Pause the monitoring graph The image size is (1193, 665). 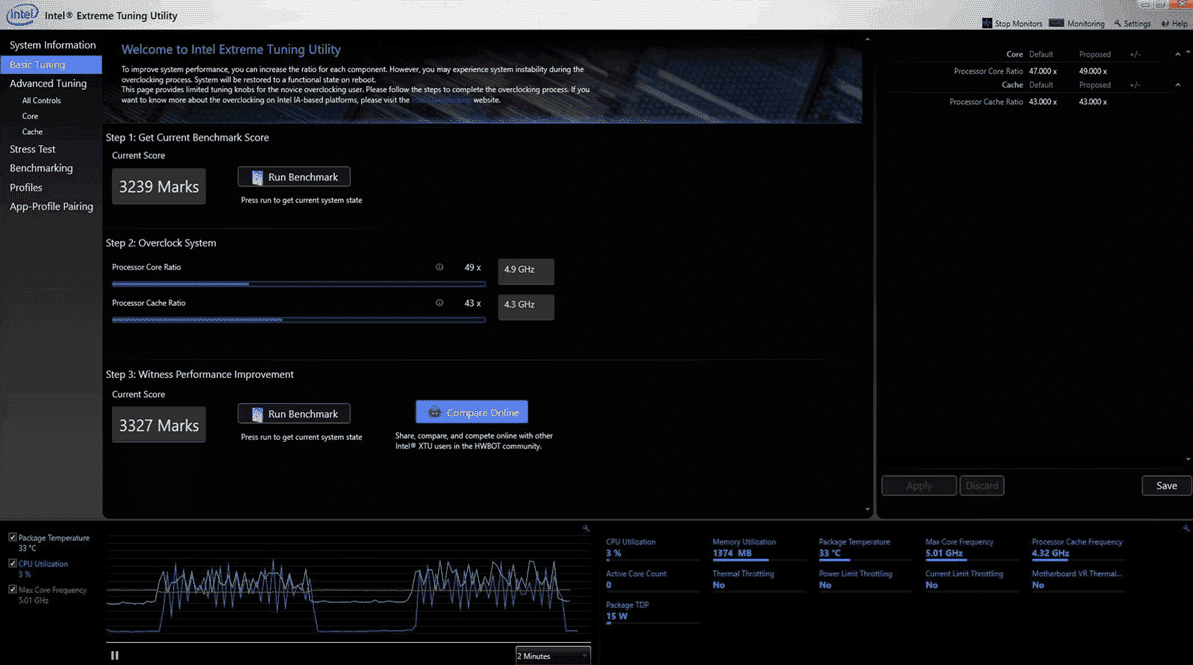pos(114,655)
